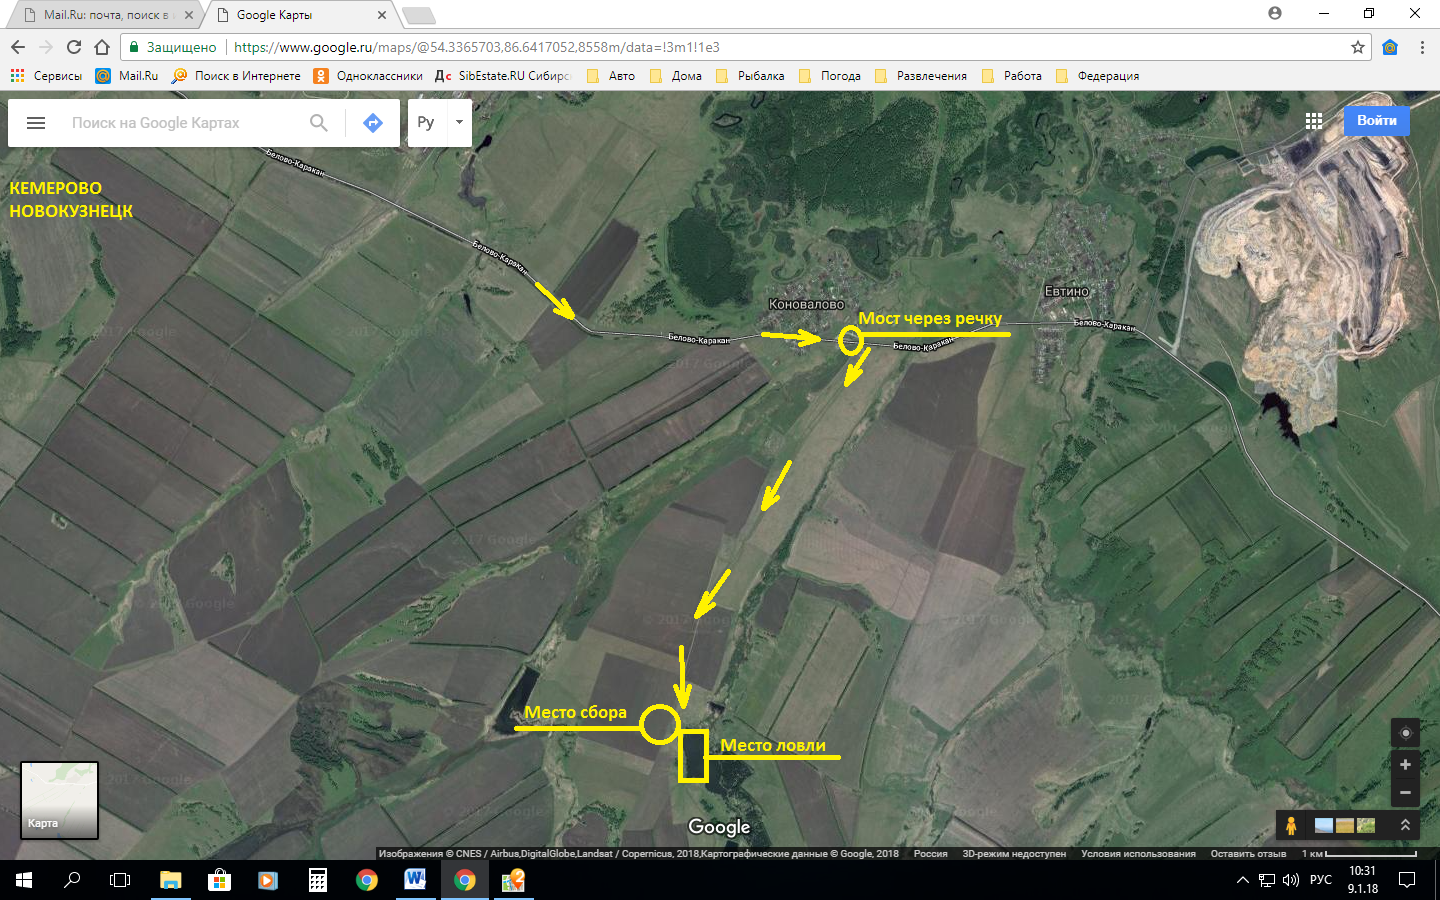Viewport: 1440px width, 900px height.
Task: Open the Windows Start menu
Action: [24, 880]
